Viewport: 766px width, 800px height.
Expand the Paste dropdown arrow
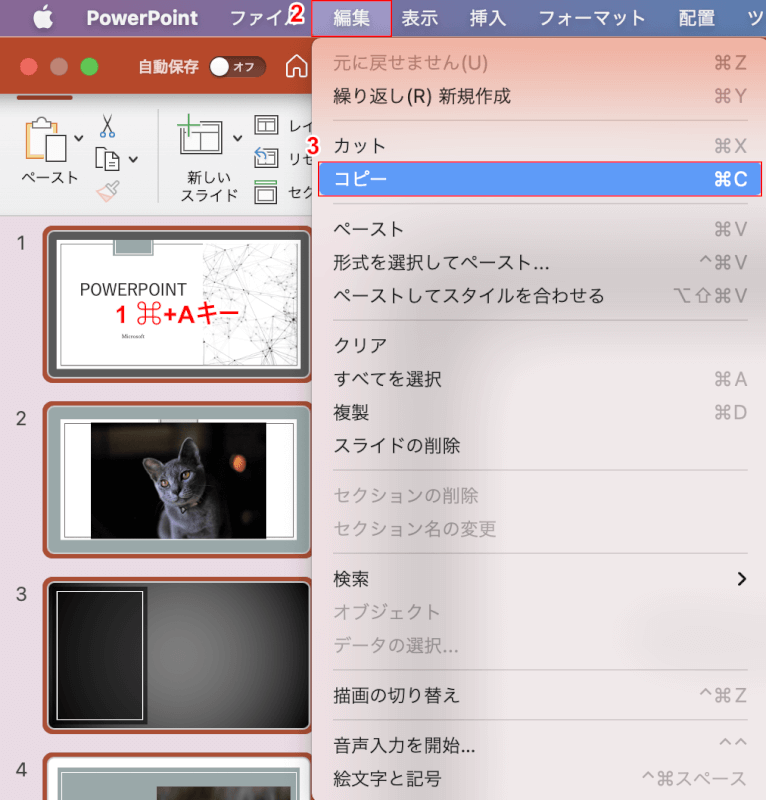[x=79, y=138]
